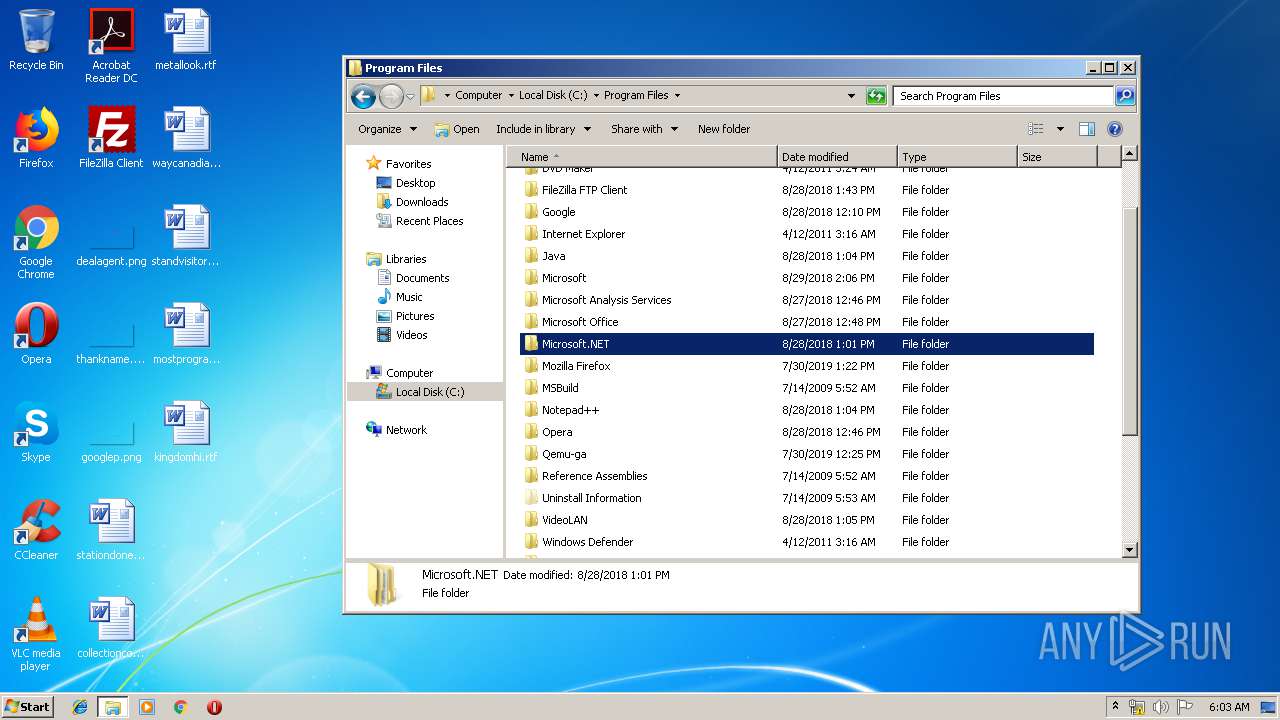Select the Google folder

807,212
